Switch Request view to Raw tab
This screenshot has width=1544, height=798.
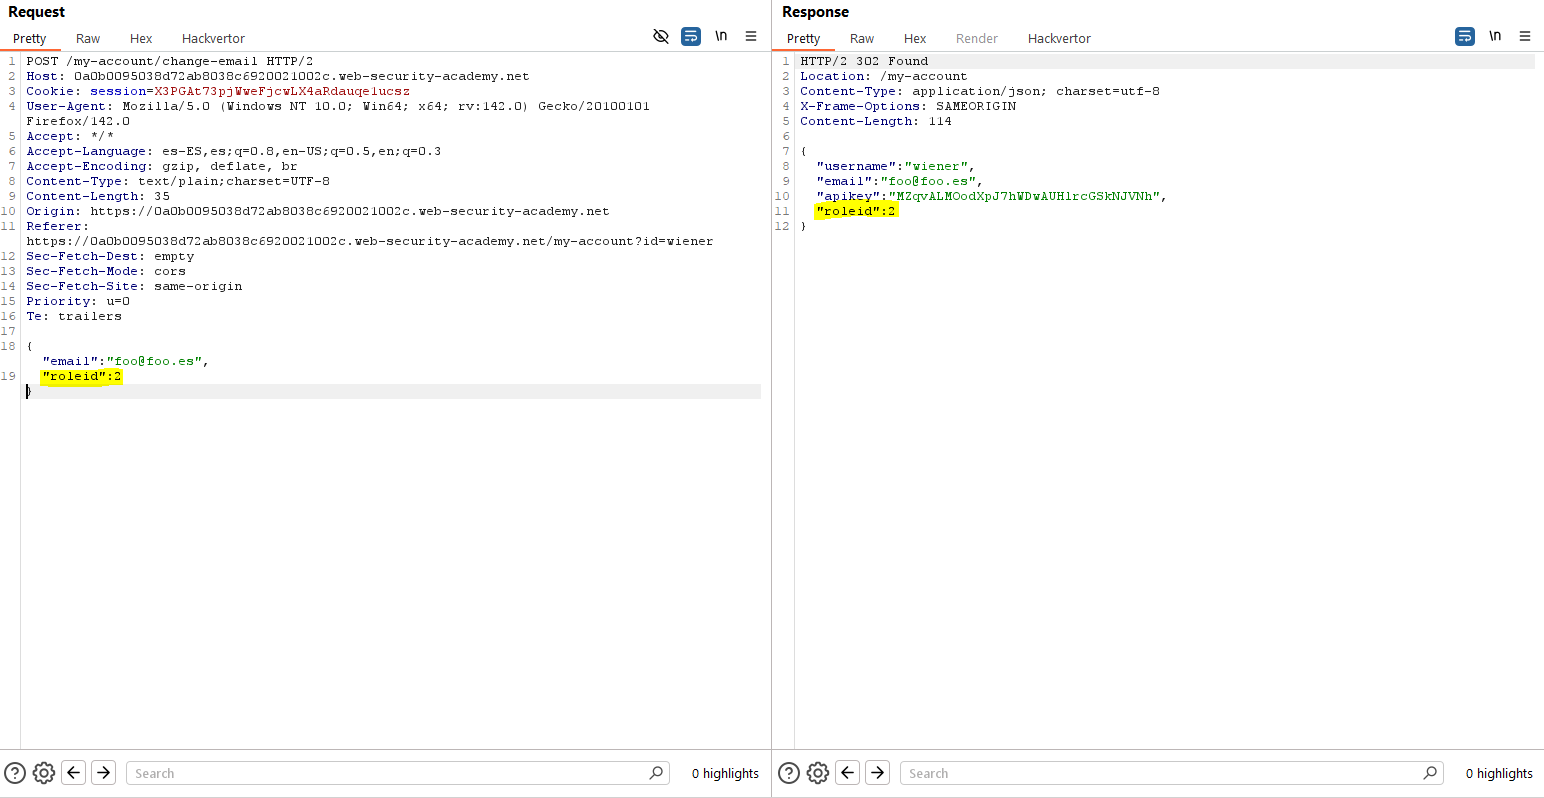click(x=88, y=39)
